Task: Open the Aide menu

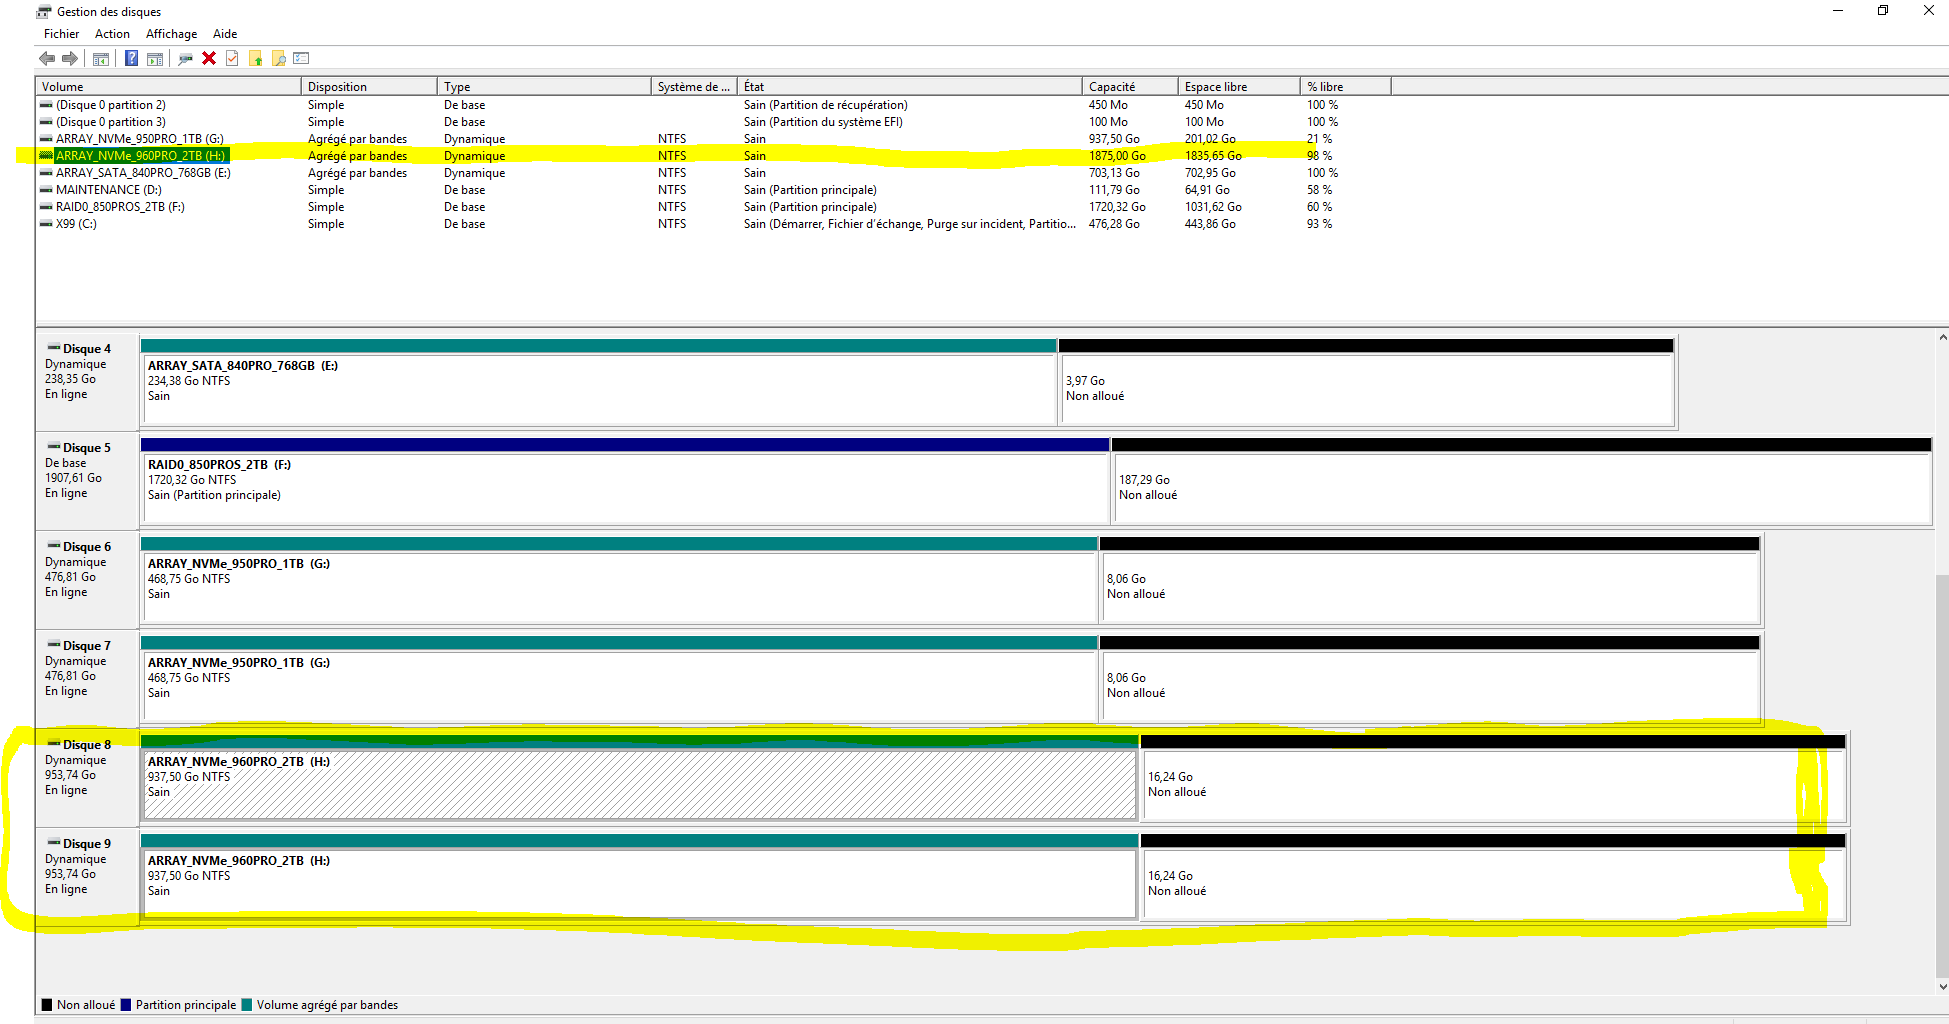Action: tap(225, 34)
